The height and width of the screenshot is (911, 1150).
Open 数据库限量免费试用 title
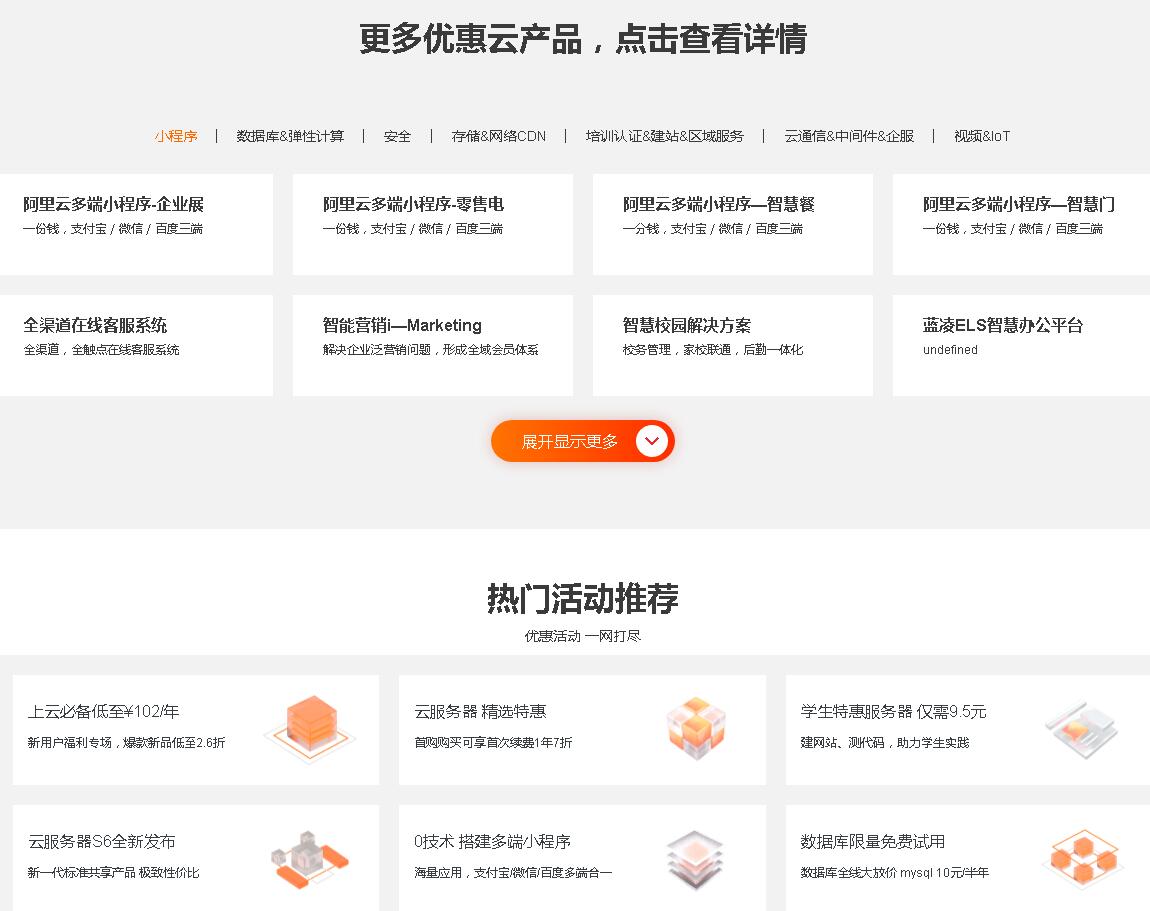tap(873, 841)
